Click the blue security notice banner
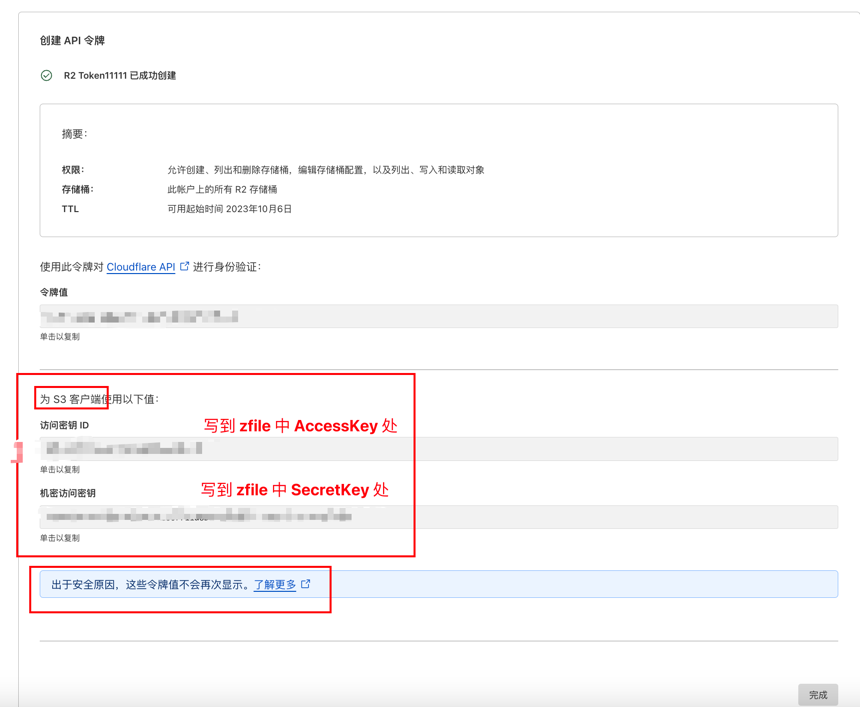The width and height of the screenshot is (860, 707). tap(560, 584)
